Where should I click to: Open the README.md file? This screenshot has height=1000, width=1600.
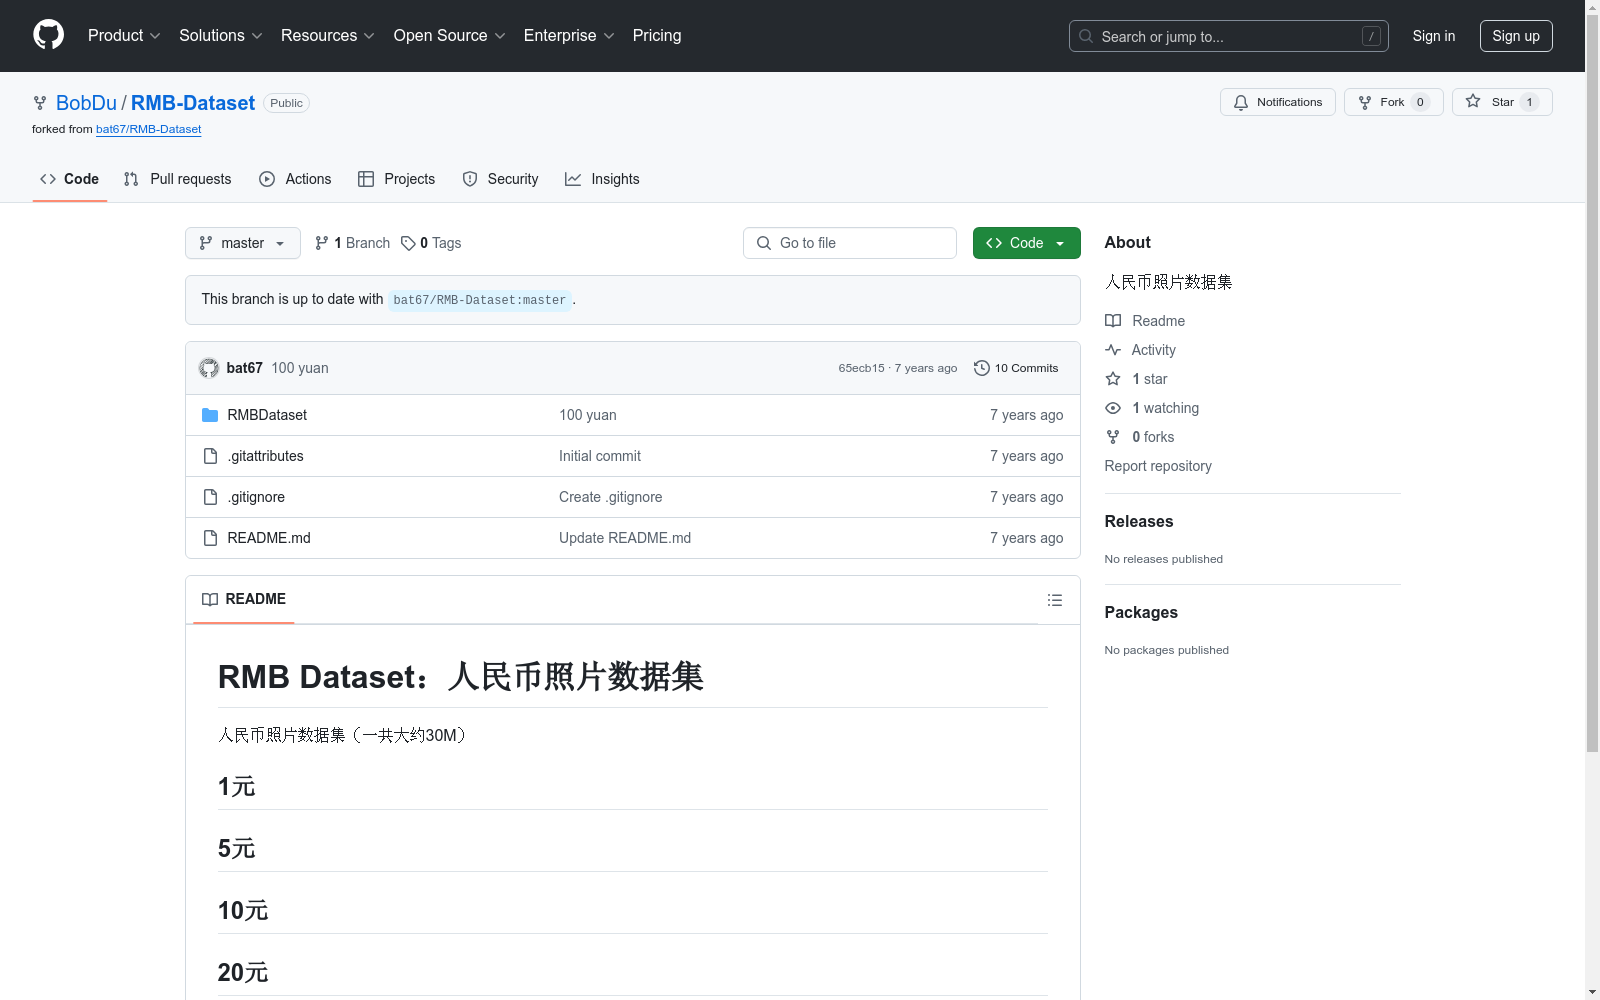click(269, 538)
